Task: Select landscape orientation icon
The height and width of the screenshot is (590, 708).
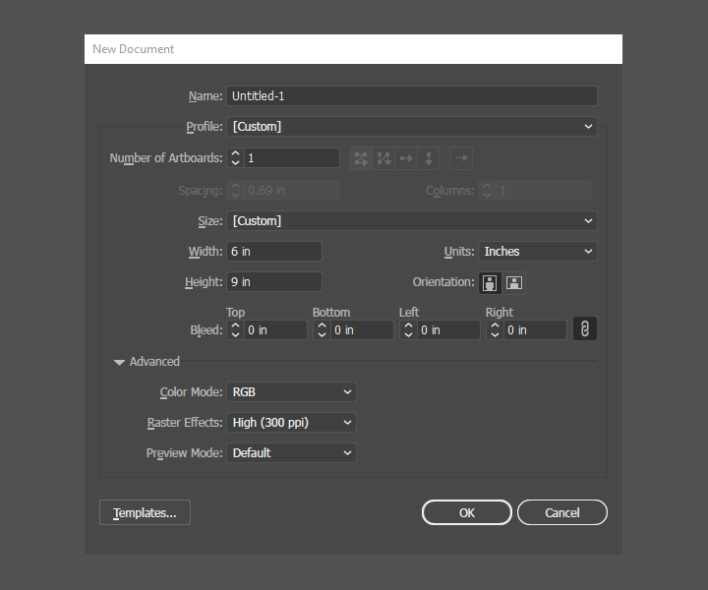Action: (513, 283)
